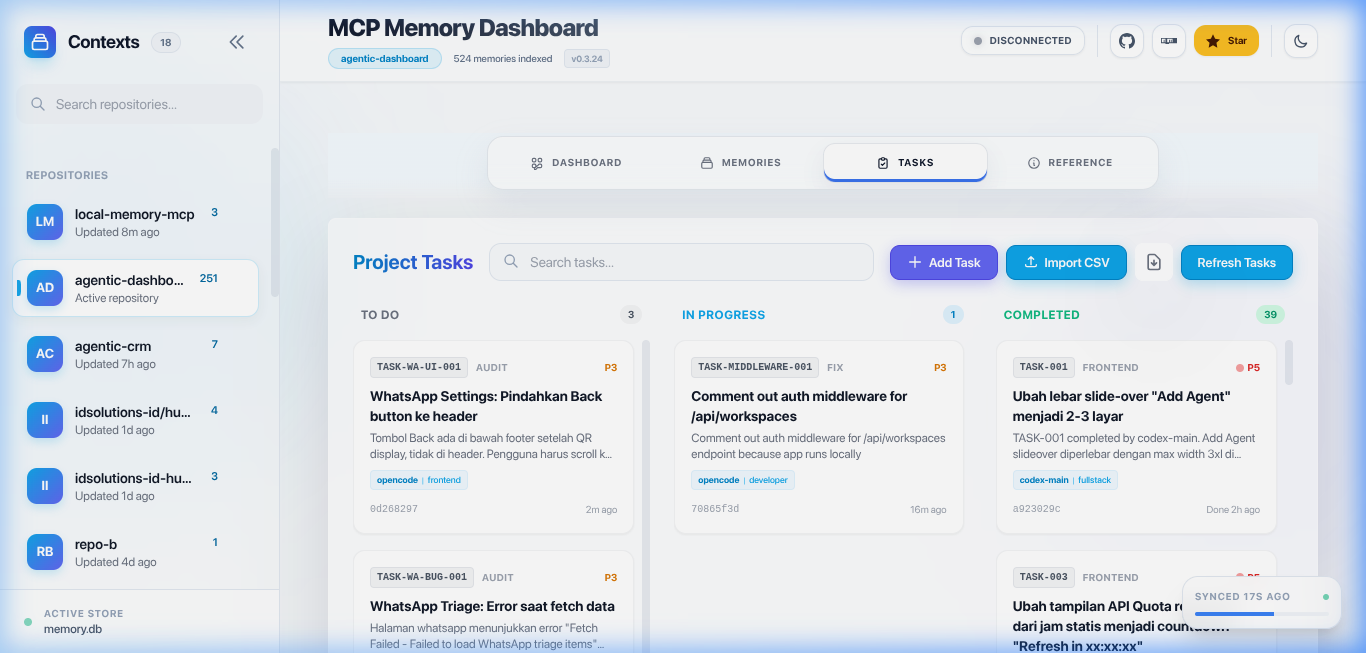Switch to the Reference tab
Image resolution: width=1366 pixels, height=653 pixels.
(1070, 163)
